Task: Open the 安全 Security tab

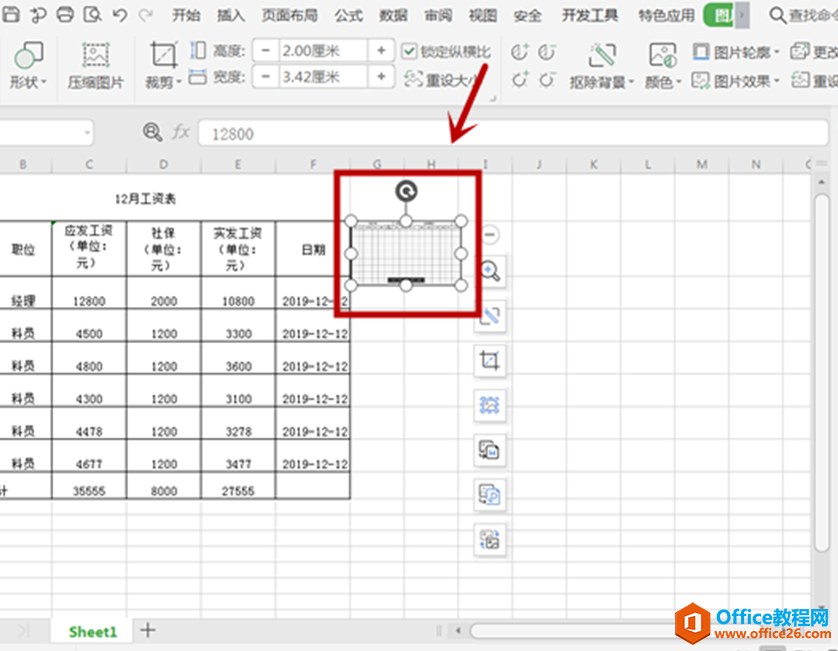Action: click(x=527, y=16)
